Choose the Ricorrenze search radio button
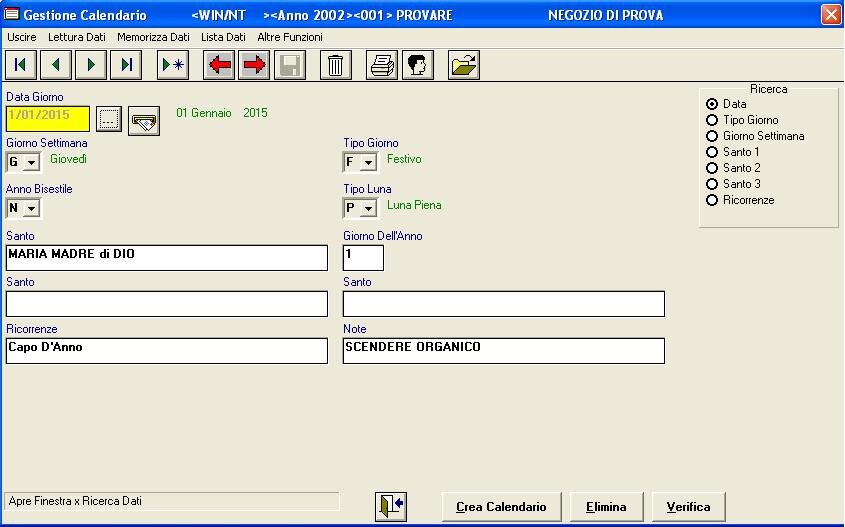This screenshot has width=845, height=527. (x=712, y=200)
